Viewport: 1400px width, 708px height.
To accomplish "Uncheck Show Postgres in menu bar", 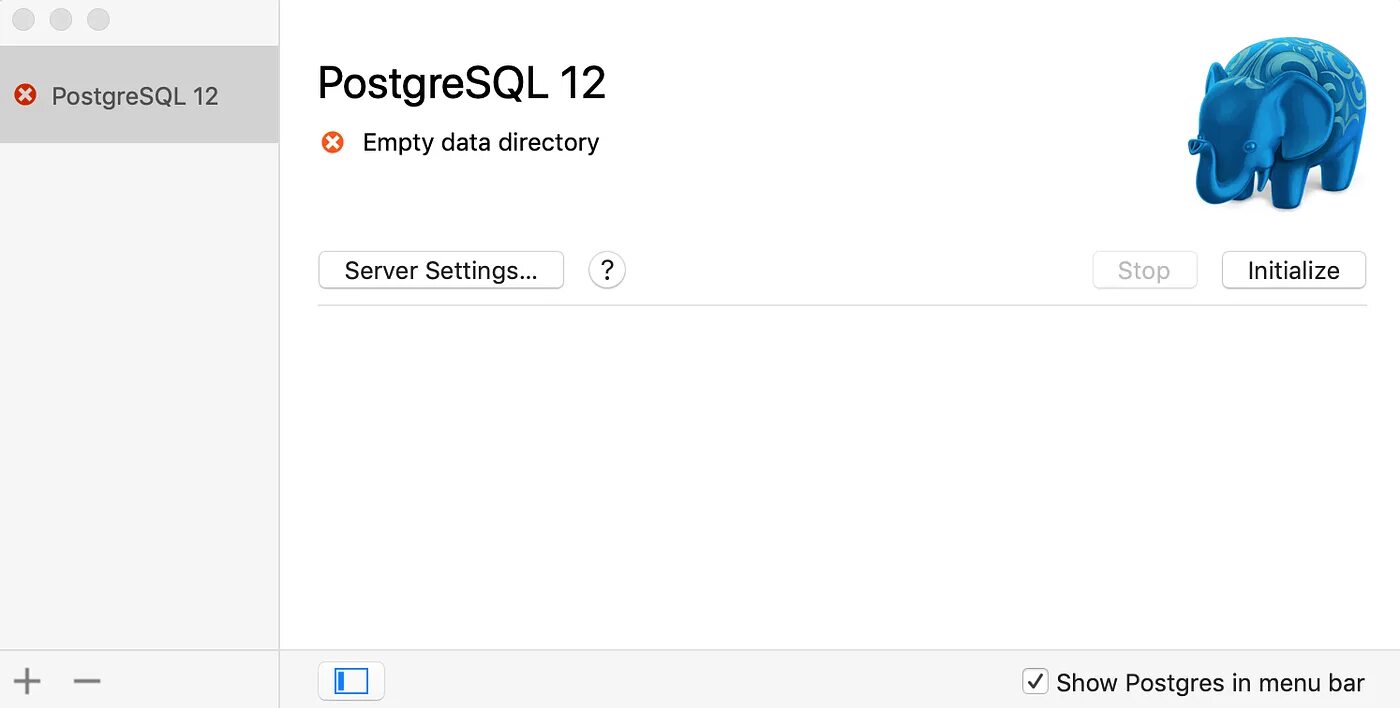I will pyautogui.click(x=1035, y=682).
